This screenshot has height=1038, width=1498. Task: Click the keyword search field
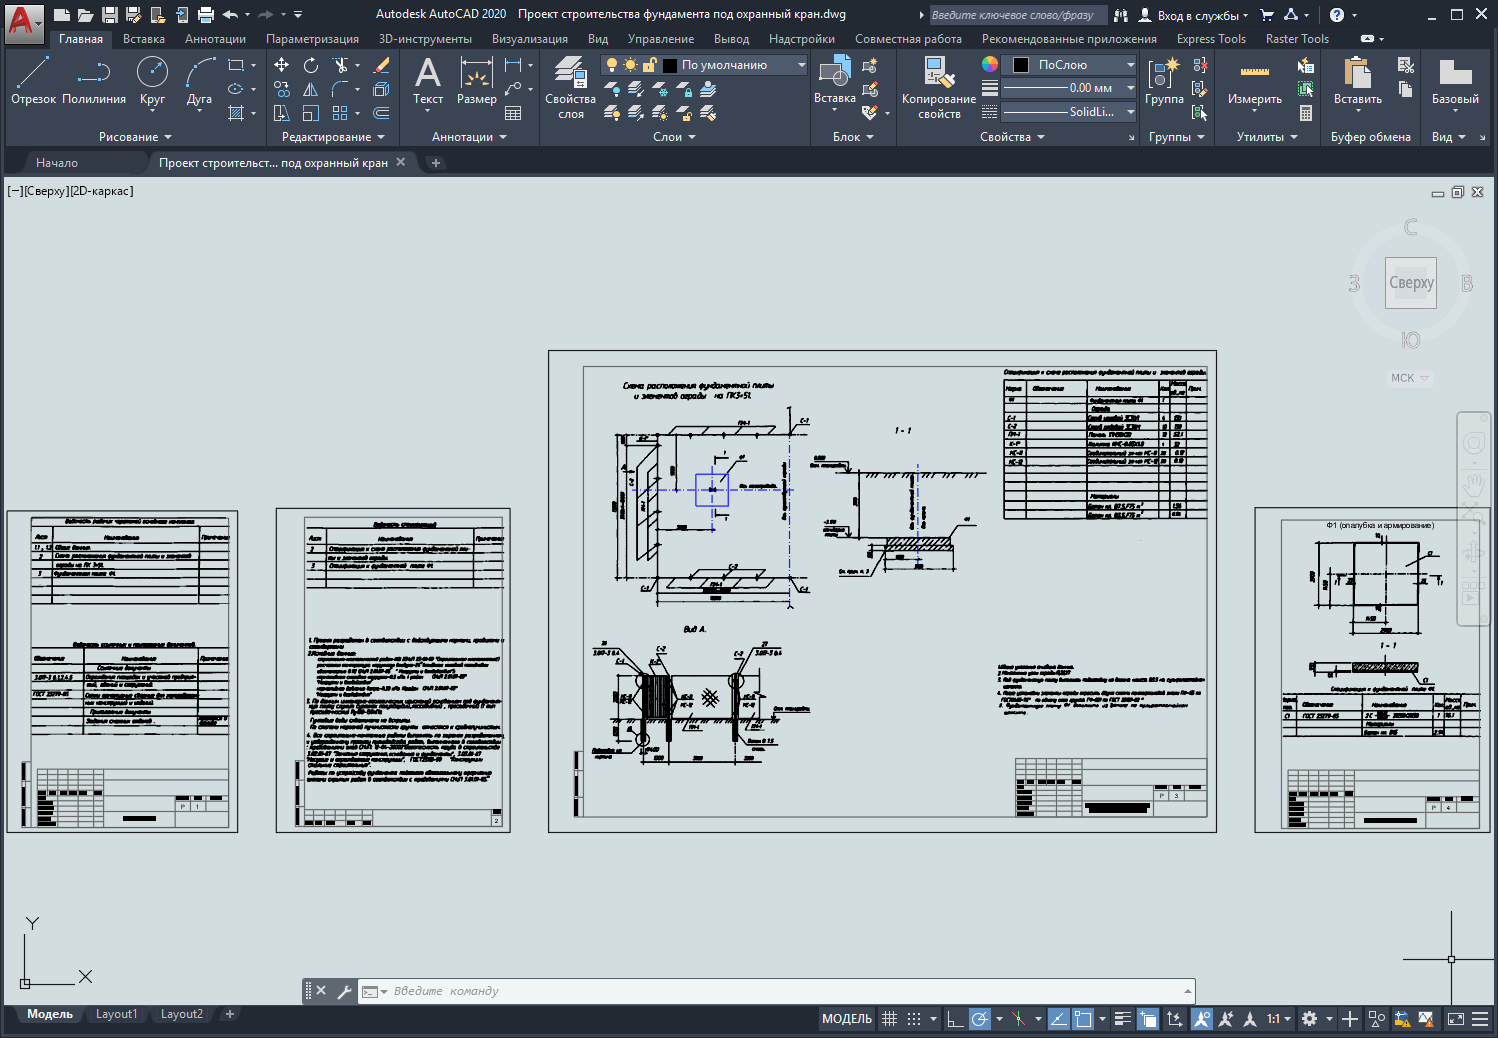tap(1018, 15)
